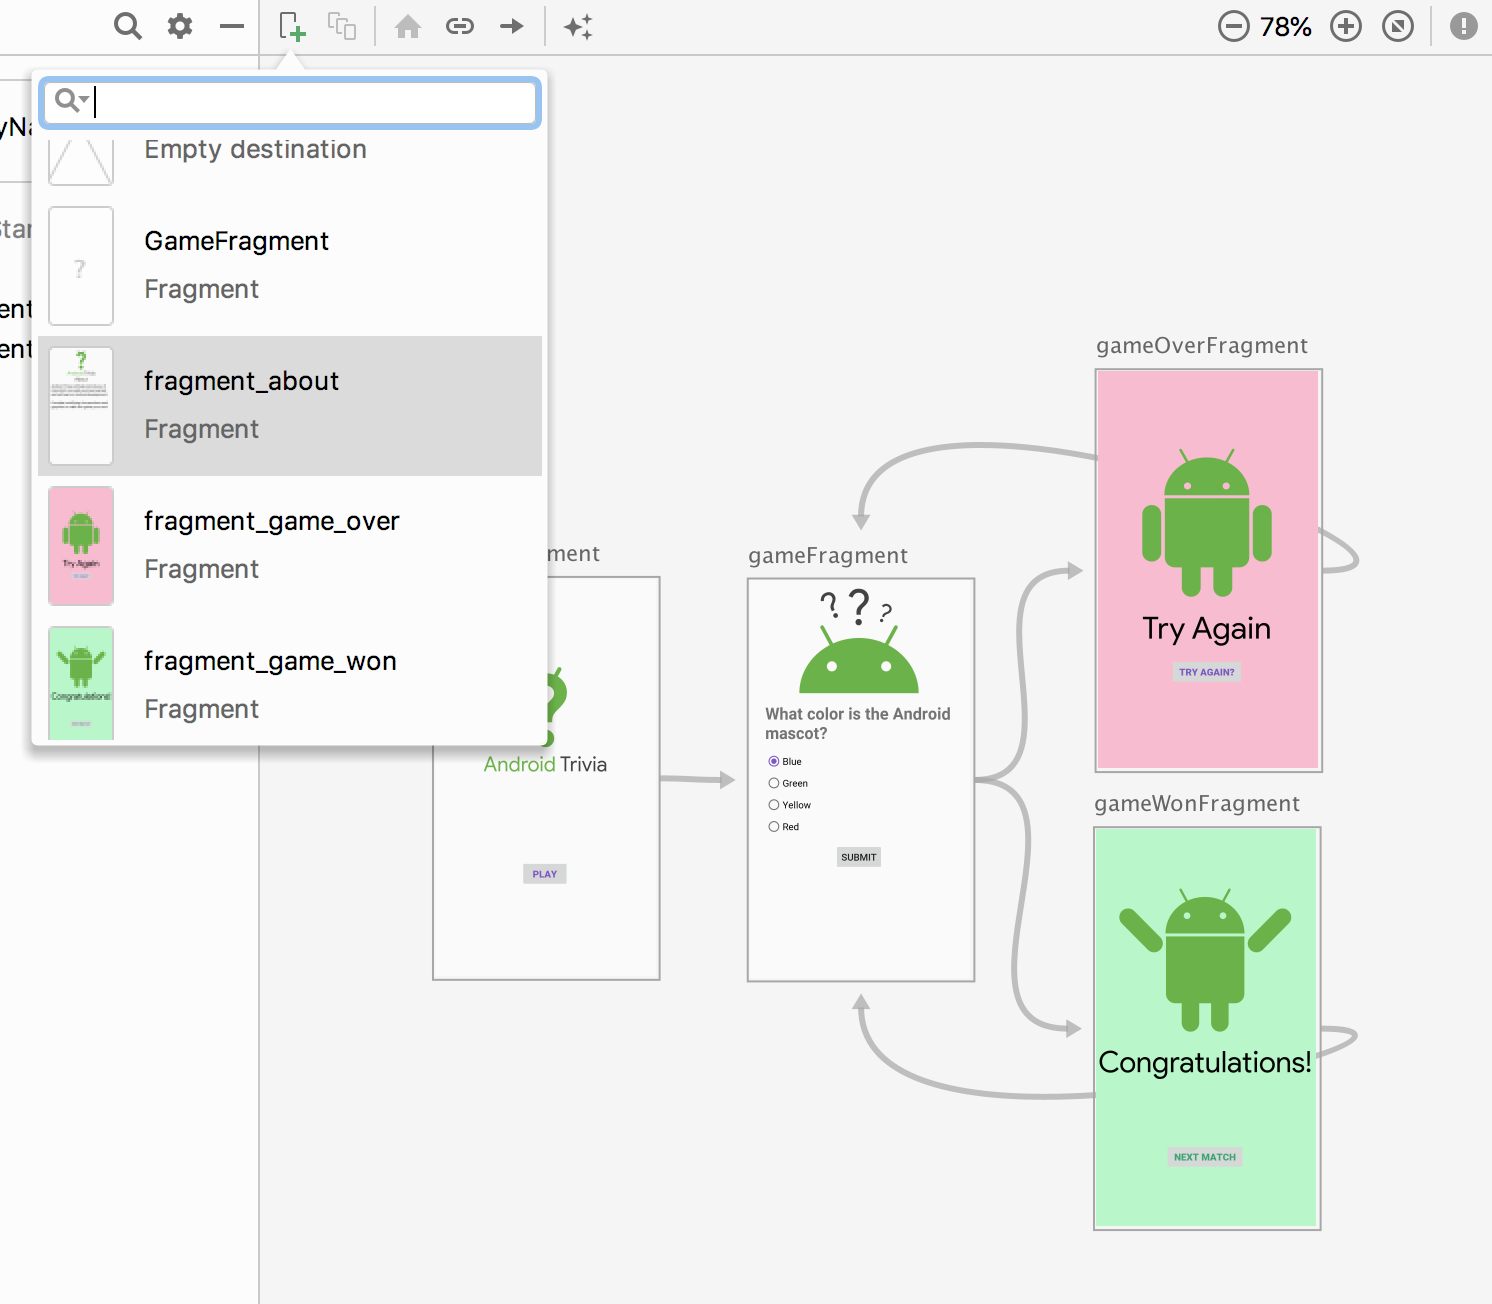Click the New Destination icon
Image resolution: width=1492 pixels, height=1304 pixels.
pos(291,26)
